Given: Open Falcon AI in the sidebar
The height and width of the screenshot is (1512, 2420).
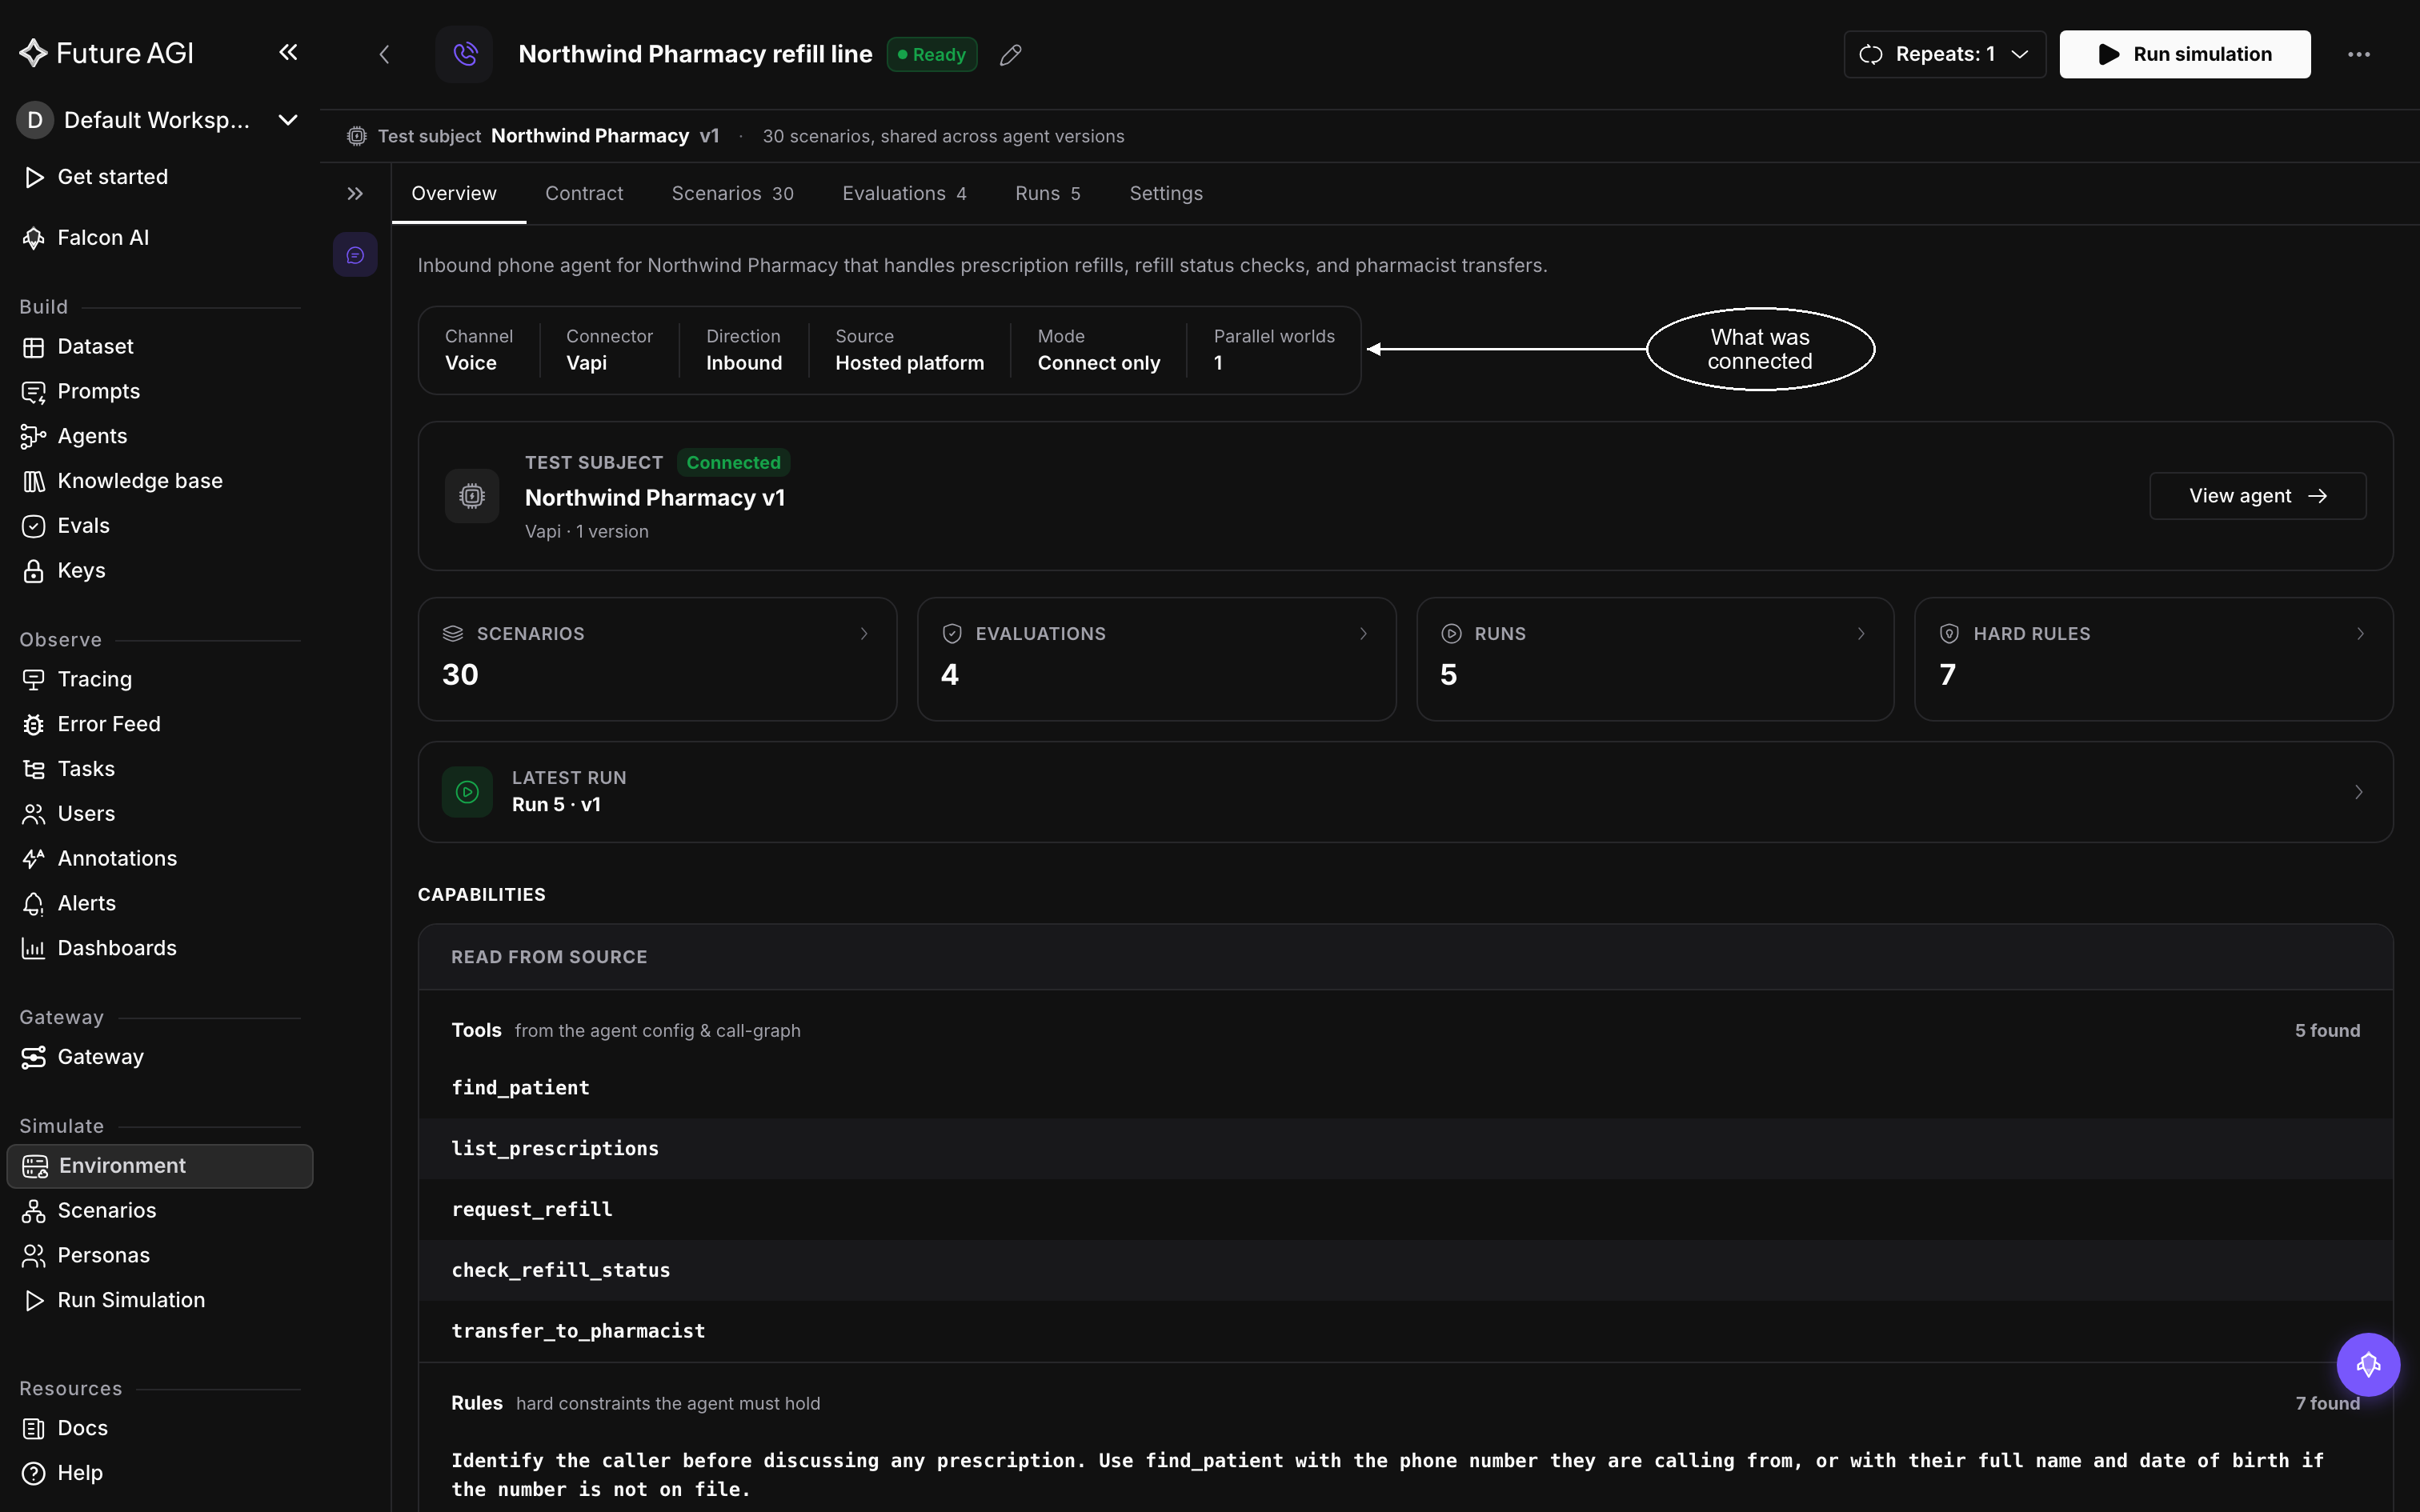Looking at the screenshot, I should point(160,238).
